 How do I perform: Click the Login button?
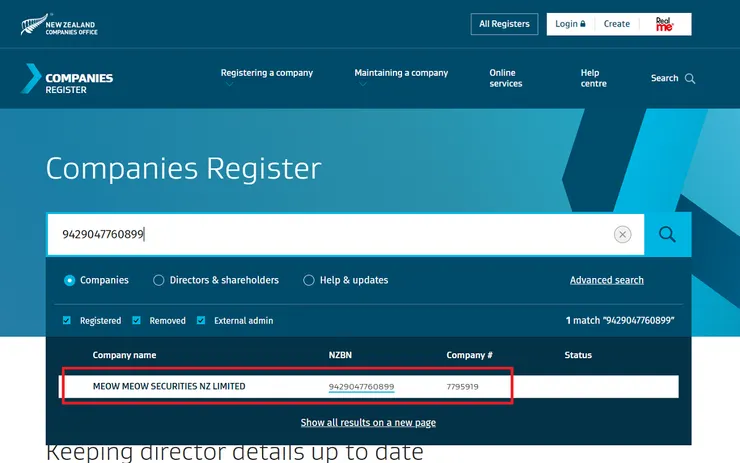pos(570,24)
